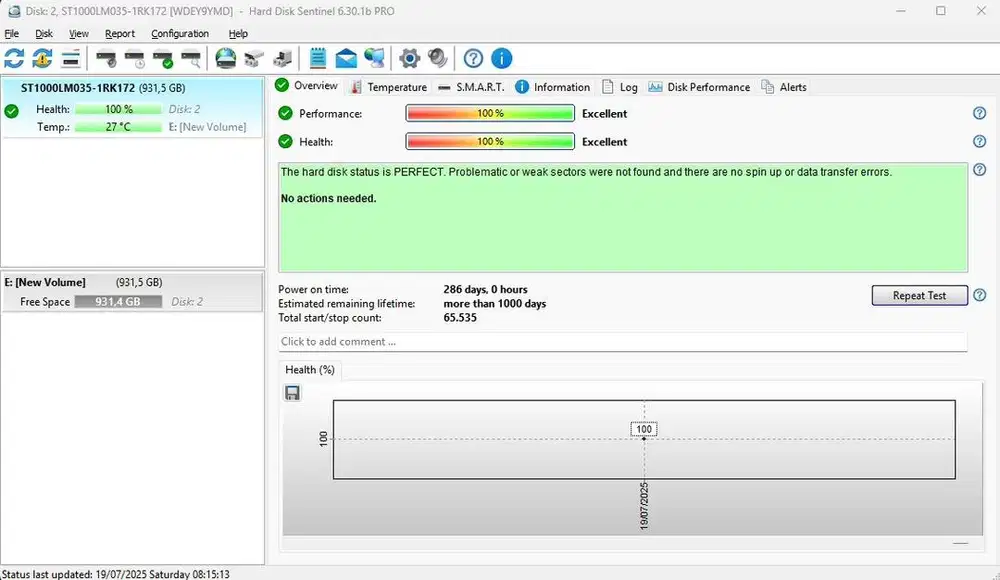Click the 'Click to add comment' field
1000x580 pixels.
pyautogui.click(x=623, y=342)
